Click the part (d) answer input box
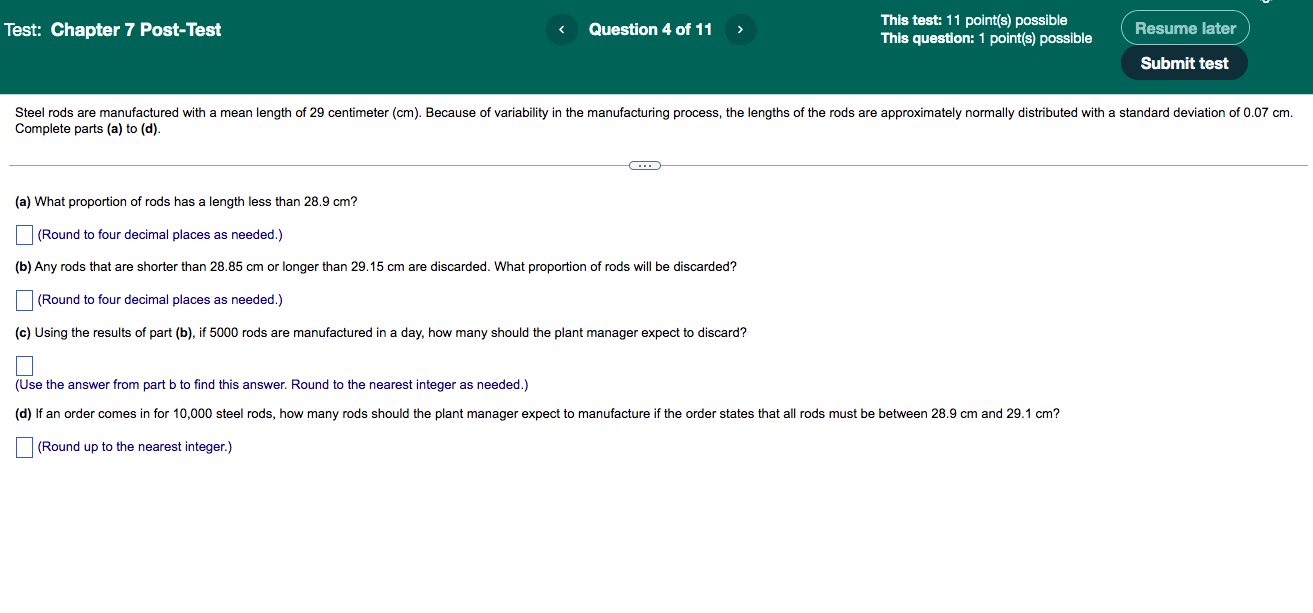 click(24, 446)
